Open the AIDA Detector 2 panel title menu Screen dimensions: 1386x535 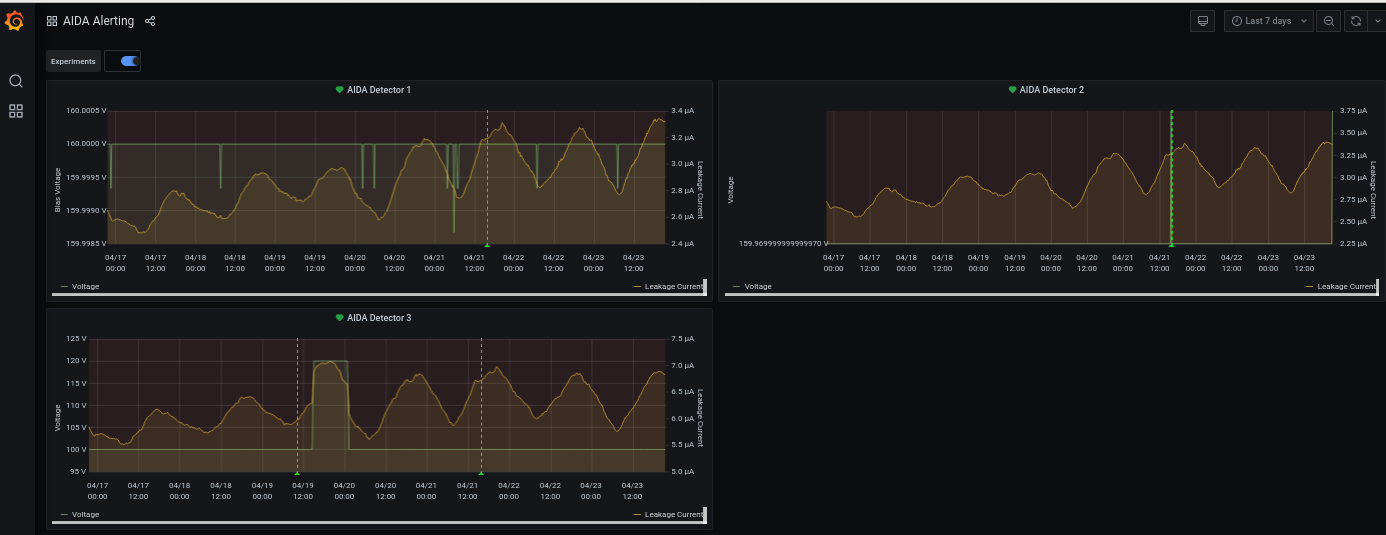pos(1051,90)
